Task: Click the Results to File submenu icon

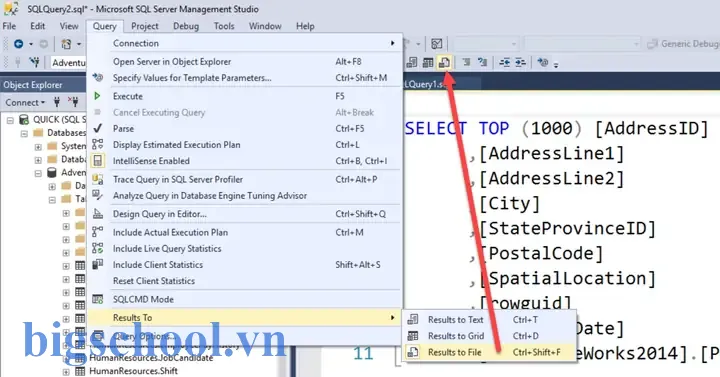Action: (x=413, y=352)
